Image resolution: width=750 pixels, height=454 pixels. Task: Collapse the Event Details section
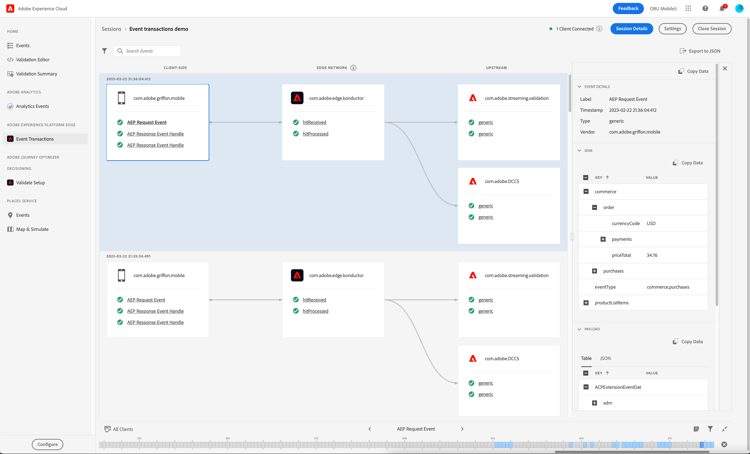579,87
